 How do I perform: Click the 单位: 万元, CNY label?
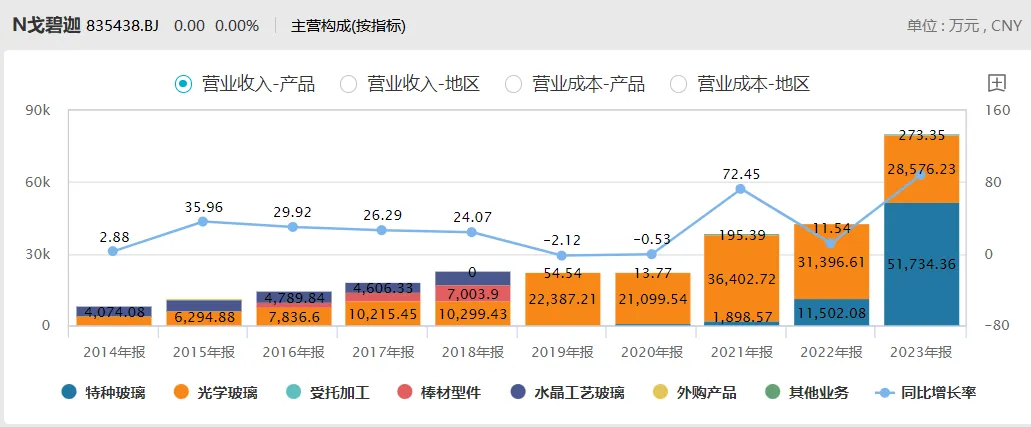[x=965, y=26]
